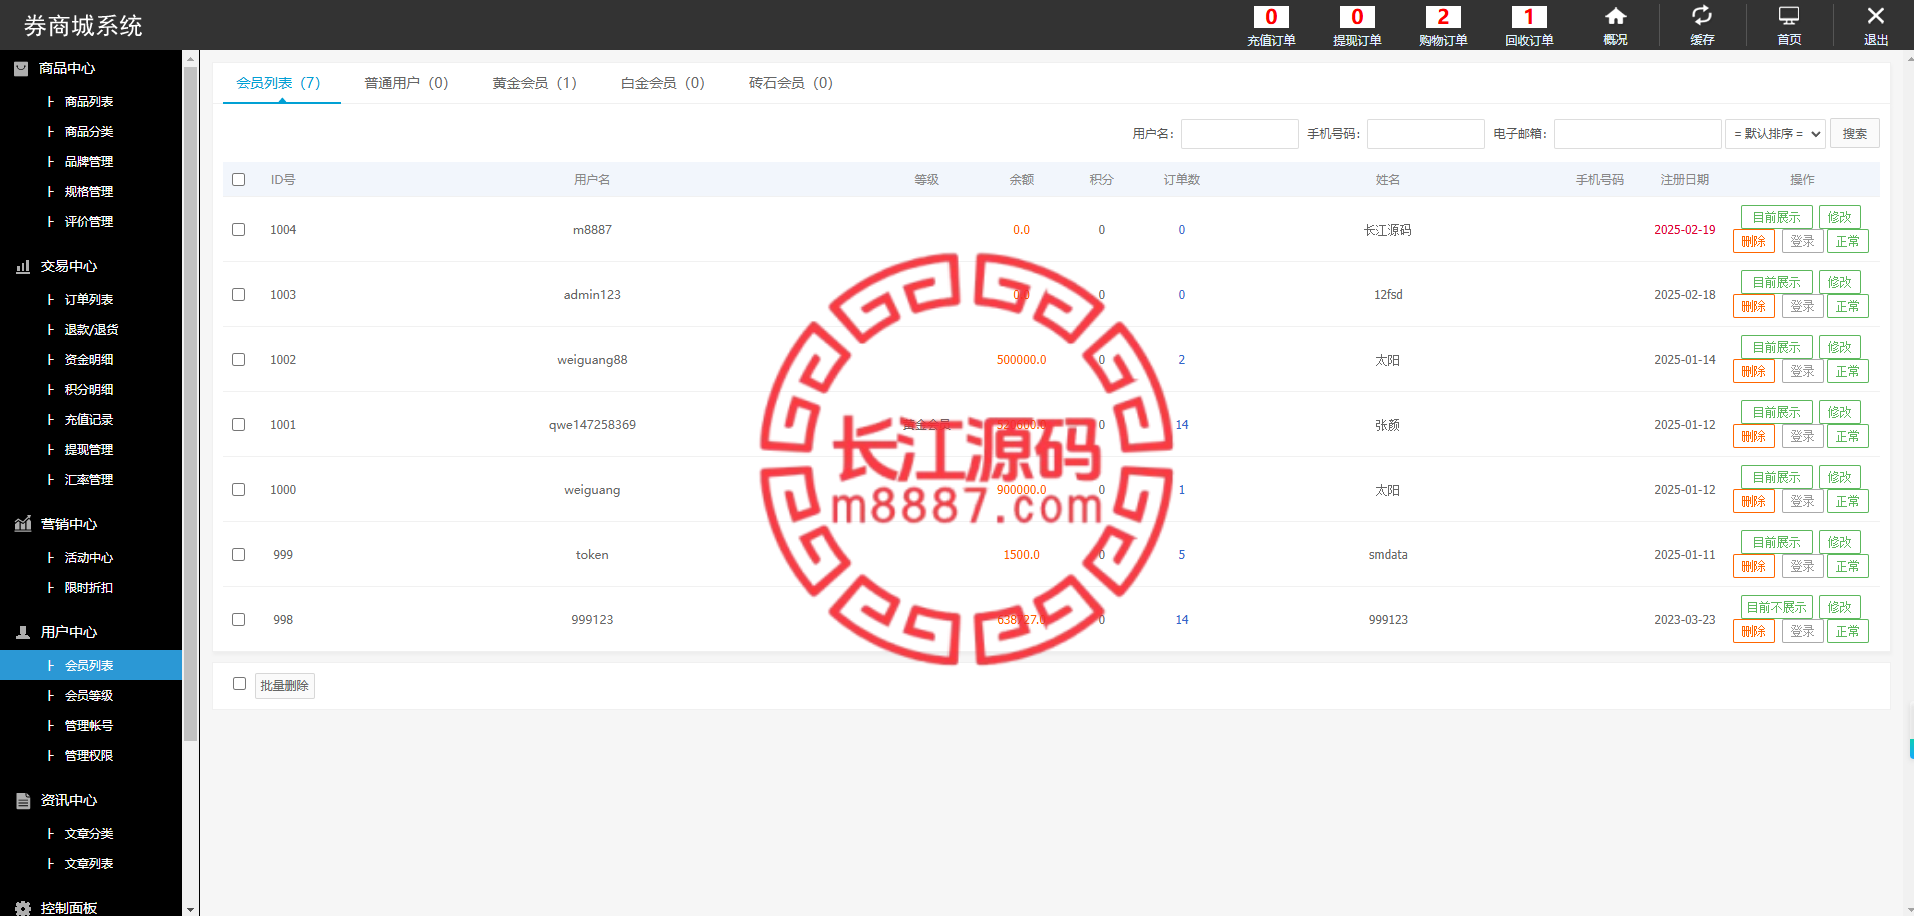The height and width of the screenshot is (916, 1914).
Task: Click the sidebar scrollbar down arrow
Action: click(190, 909)
